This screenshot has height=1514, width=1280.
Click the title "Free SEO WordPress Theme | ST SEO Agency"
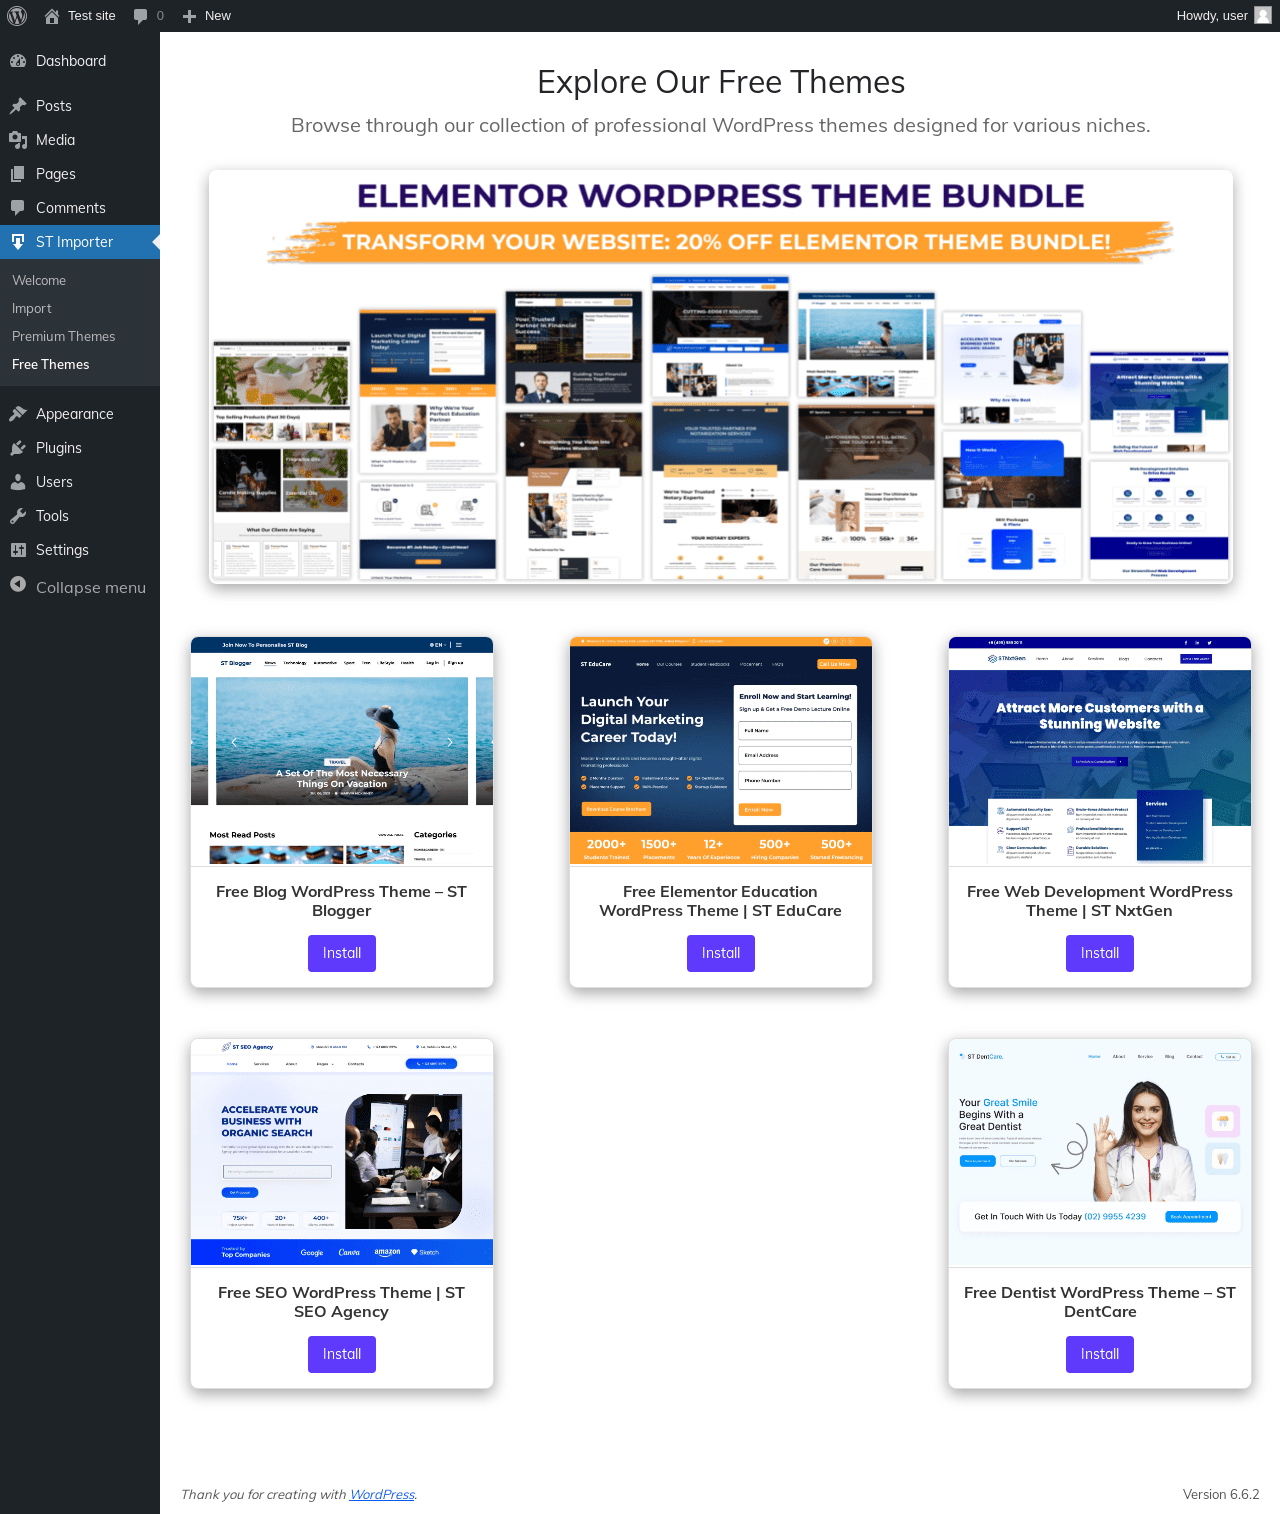pos(342,1302)
